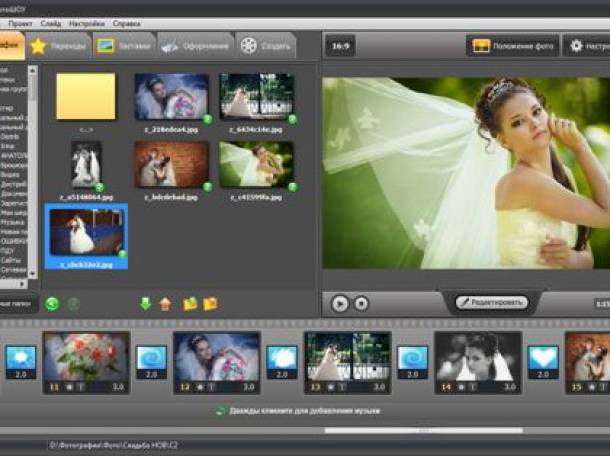Image resolution: width=610 pixels, height=456 pixels.
Task: Click the green music note icon
Action: pos(221,410)
